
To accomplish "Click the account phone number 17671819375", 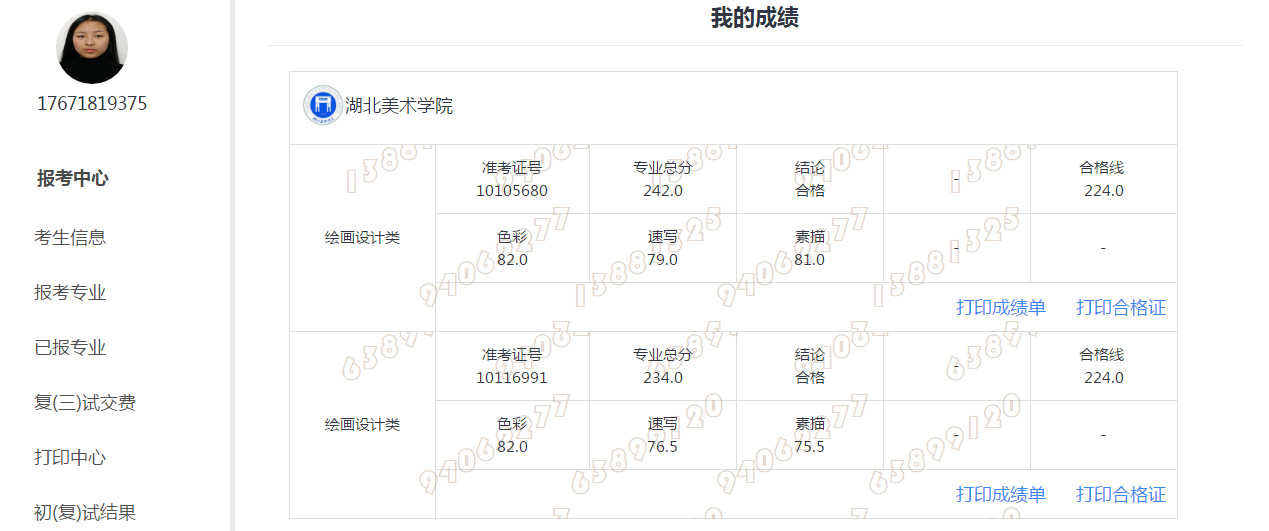I will point(92,103).
